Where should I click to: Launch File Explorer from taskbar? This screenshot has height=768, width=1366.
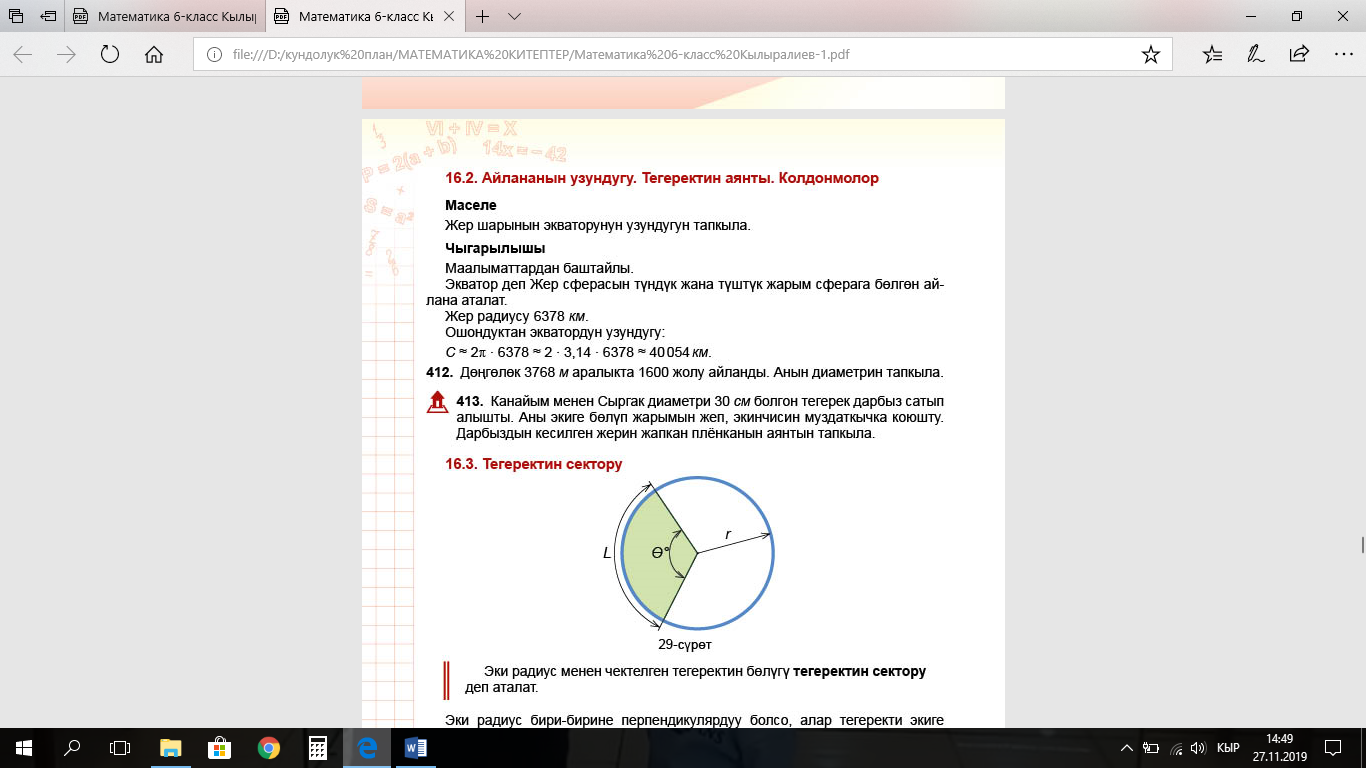coord(171,747)
